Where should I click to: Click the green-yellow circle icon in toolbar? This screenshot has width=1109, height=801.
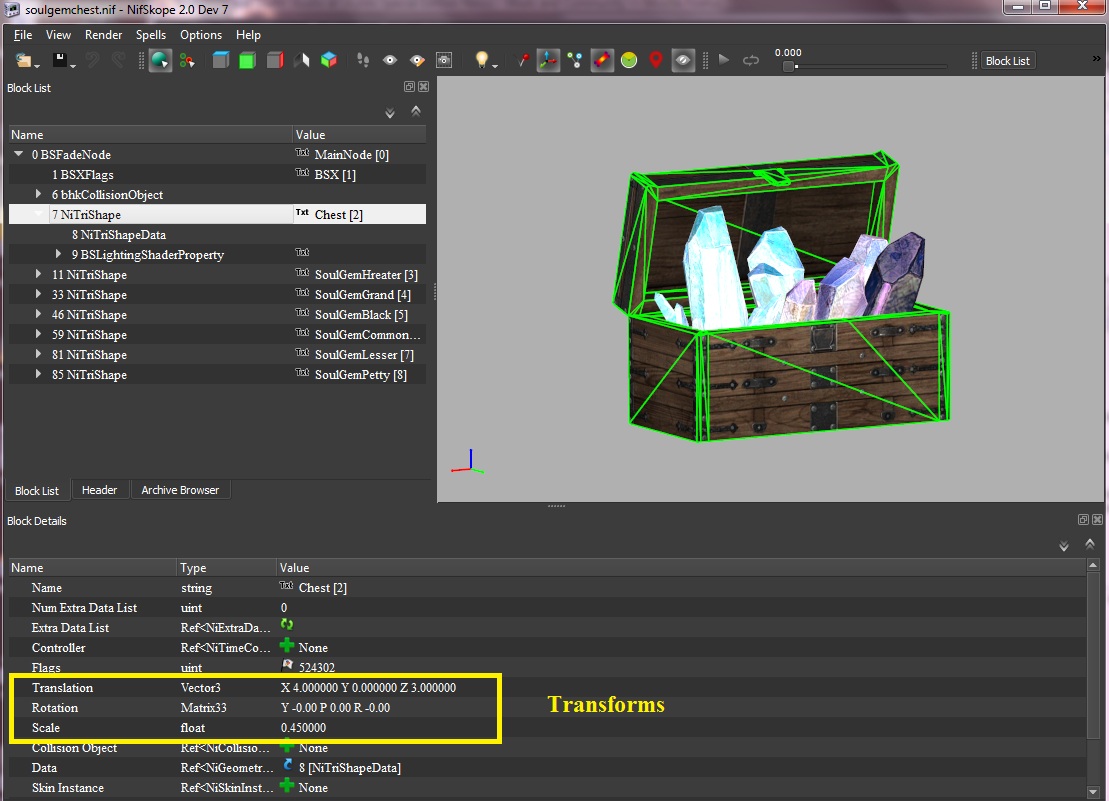pos(629,61)
